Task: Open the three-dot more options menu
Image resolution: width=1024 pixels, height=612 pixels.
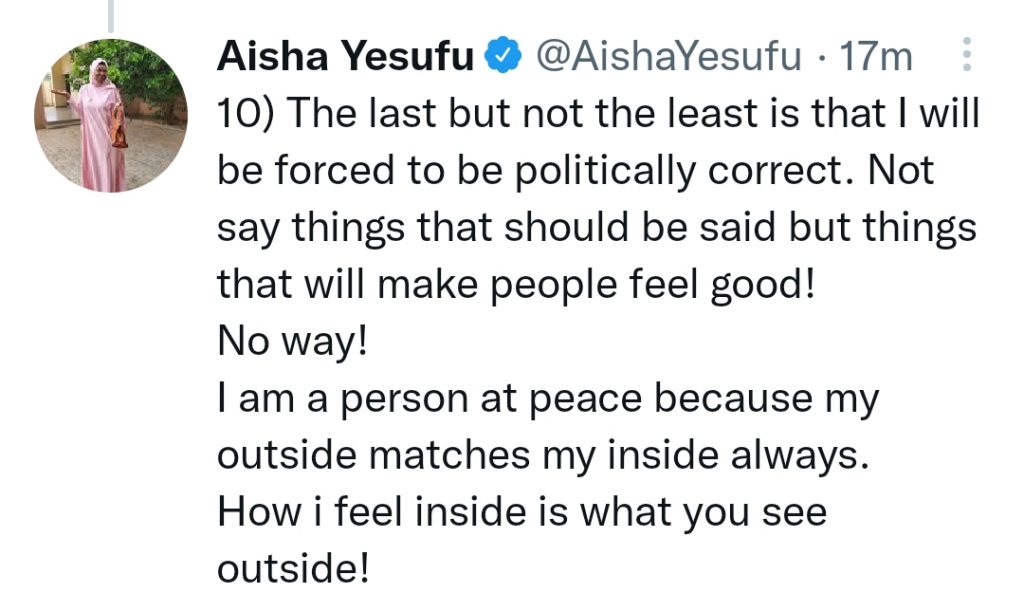Action: (967, 54)
